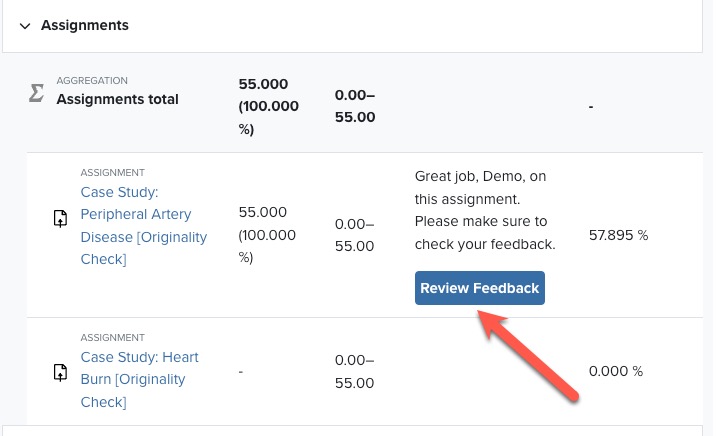The width and height of the screenshot is (718, 436).
Task: Click the bold 55.000 (100.000 %) total grade
Action: pyautogui.click(x=268, y=107)
